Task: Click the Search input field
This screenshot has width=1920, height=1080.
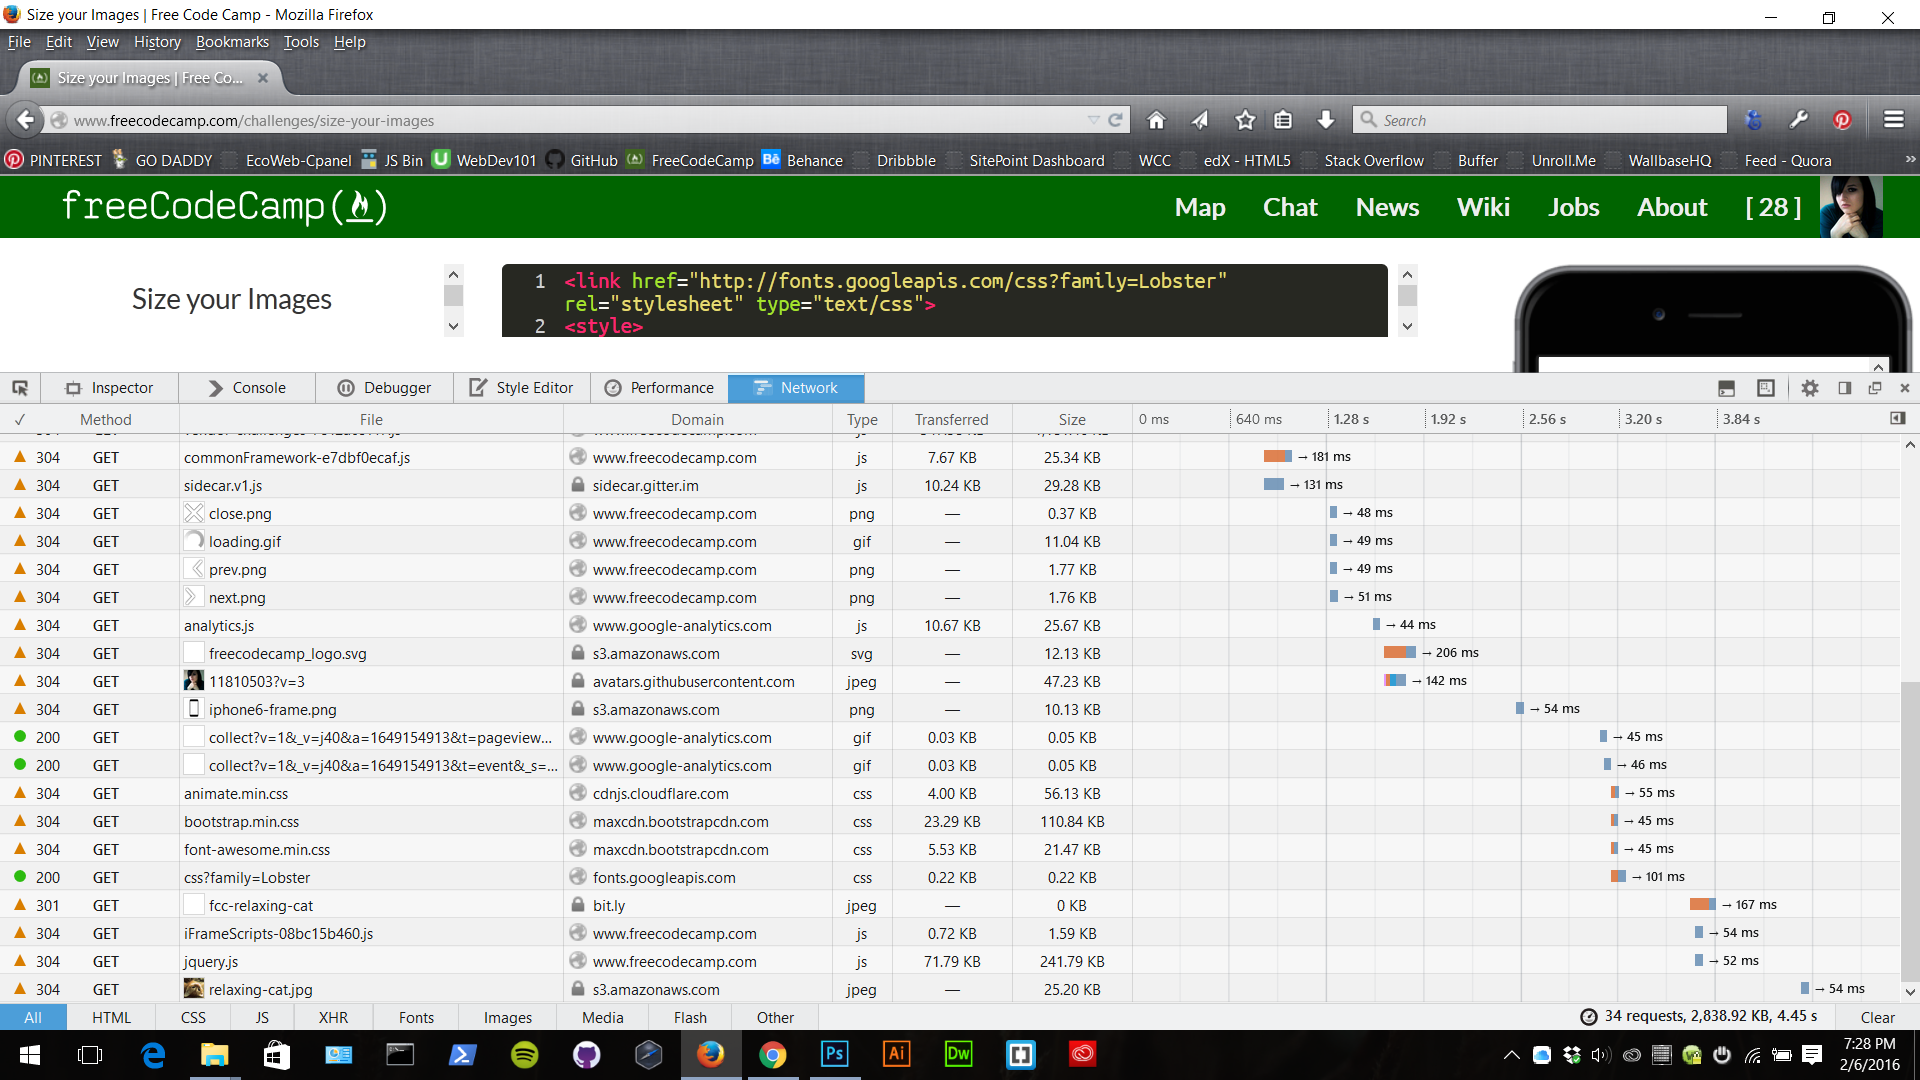Action: 1540,120
